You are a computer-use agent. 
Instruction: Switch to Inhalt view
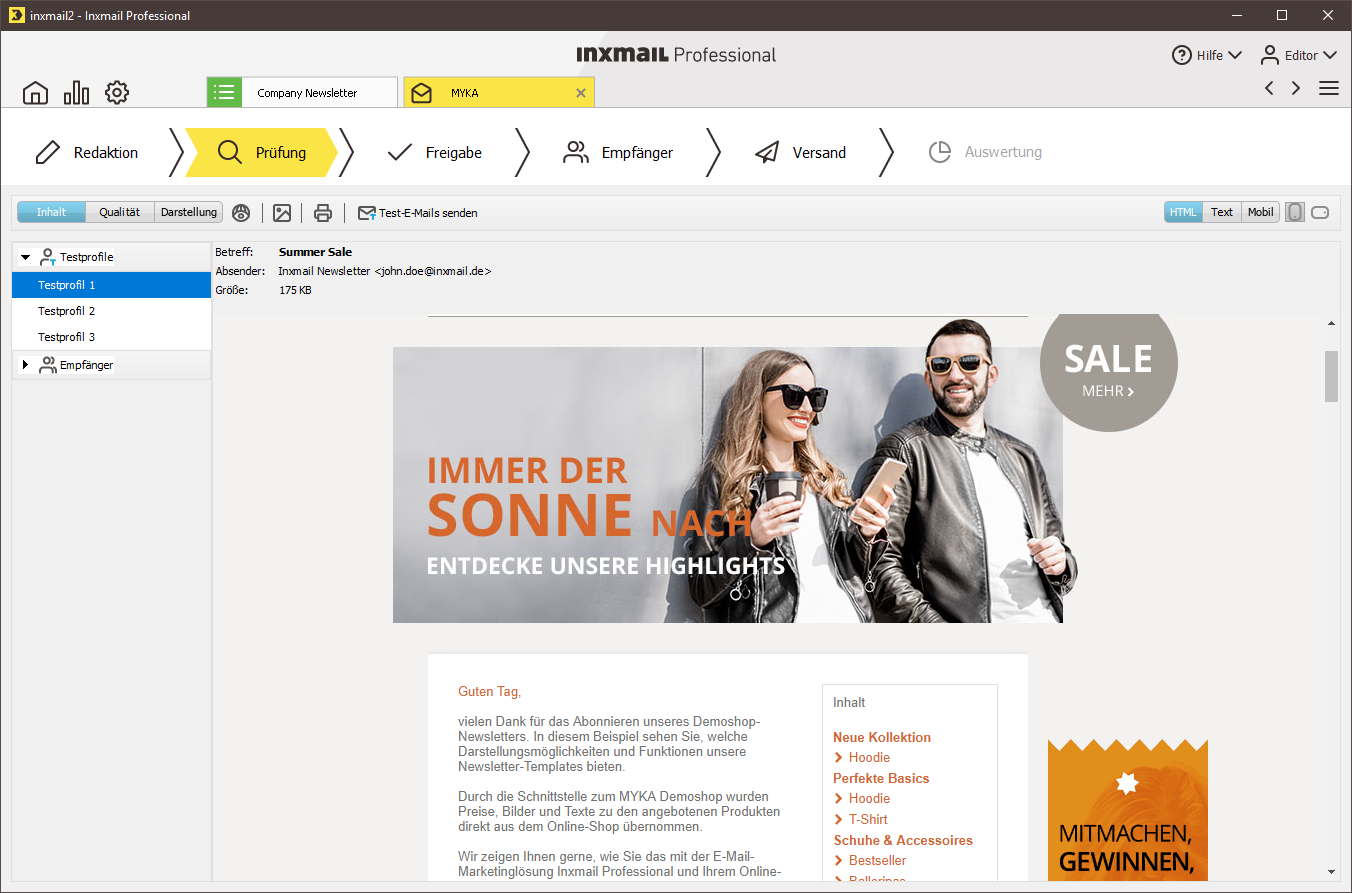(51, 212)
